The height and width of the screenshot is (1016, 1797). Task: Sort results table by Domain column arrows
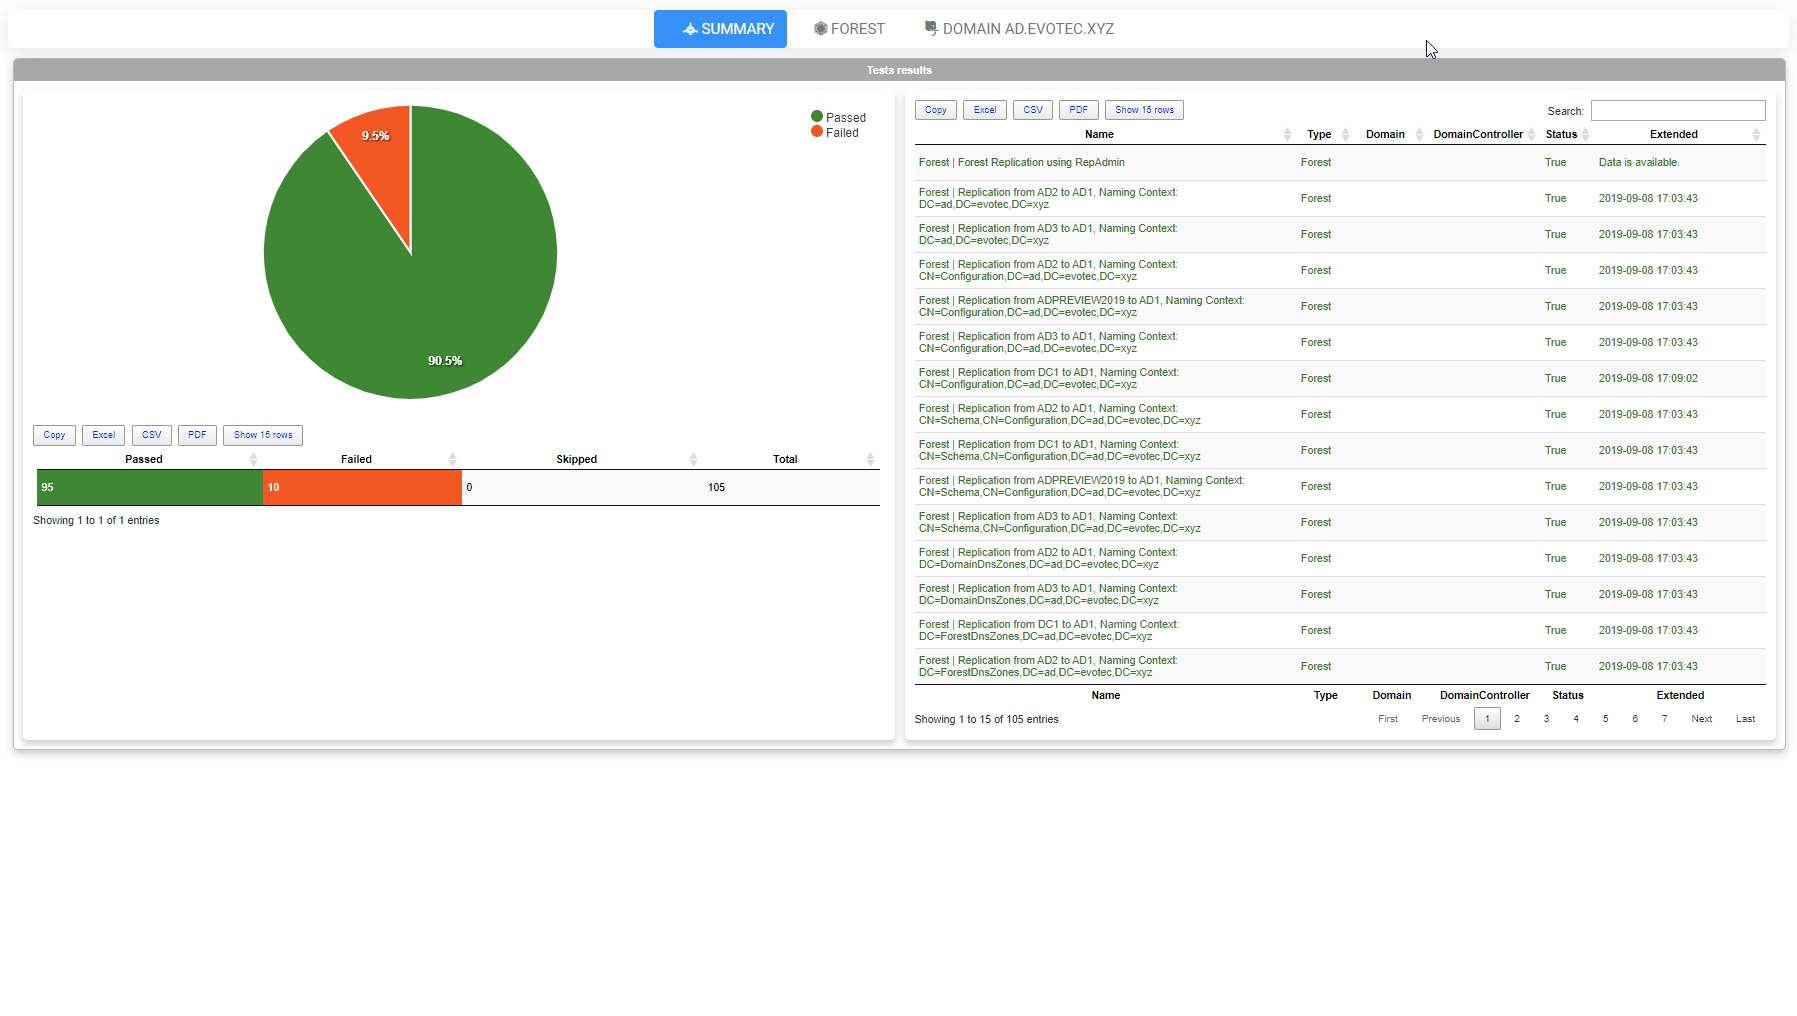(x=1419, y=135)
